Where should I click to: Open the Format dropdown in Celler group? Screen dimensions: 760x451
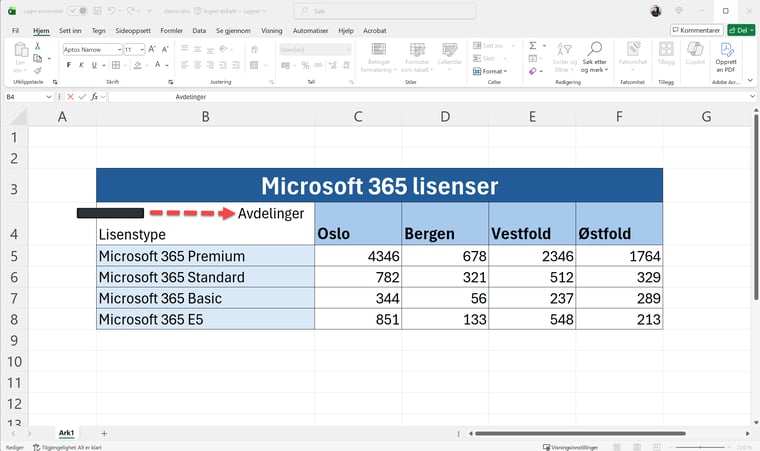490,71
